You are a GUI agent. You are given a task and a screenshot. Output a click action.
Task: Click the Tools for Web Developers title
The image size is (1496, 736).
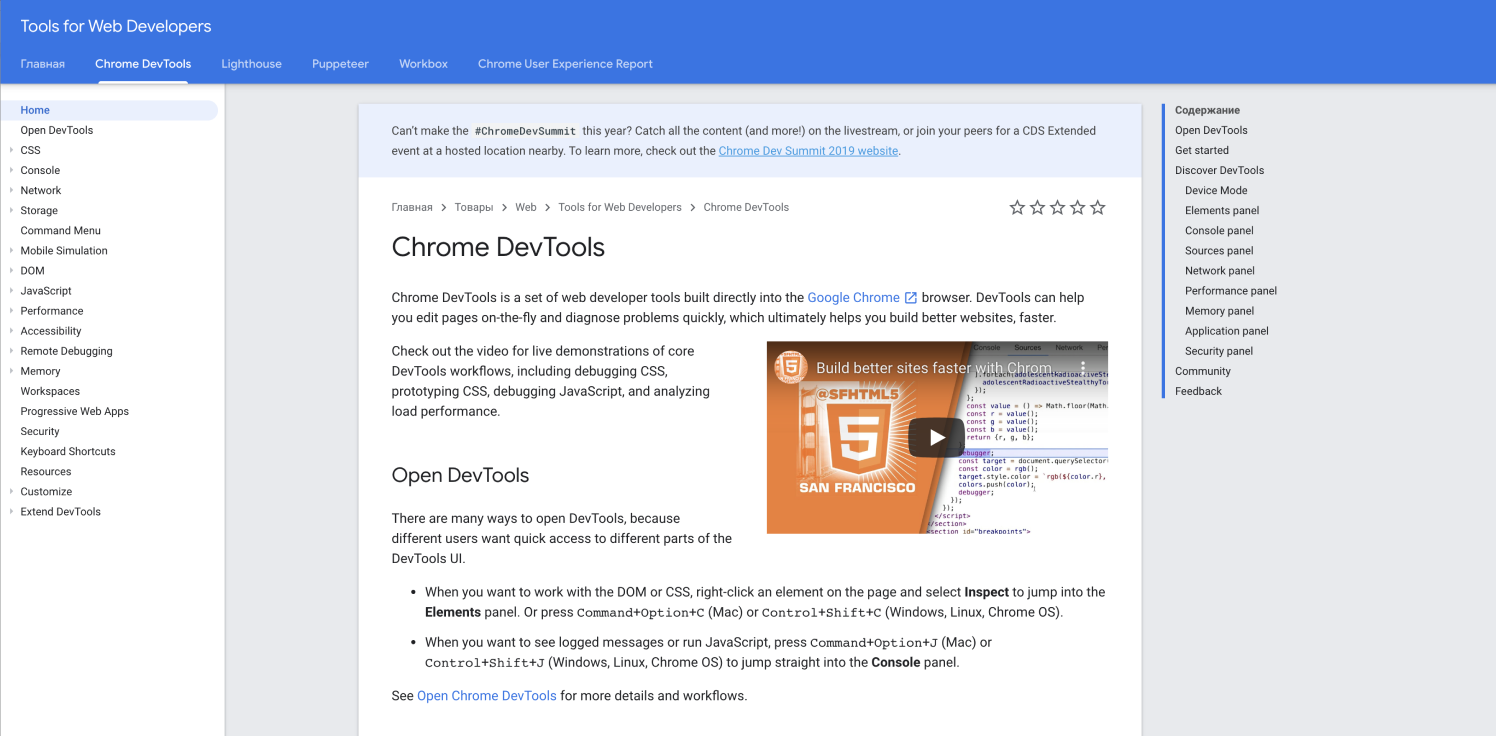(116, 26)
